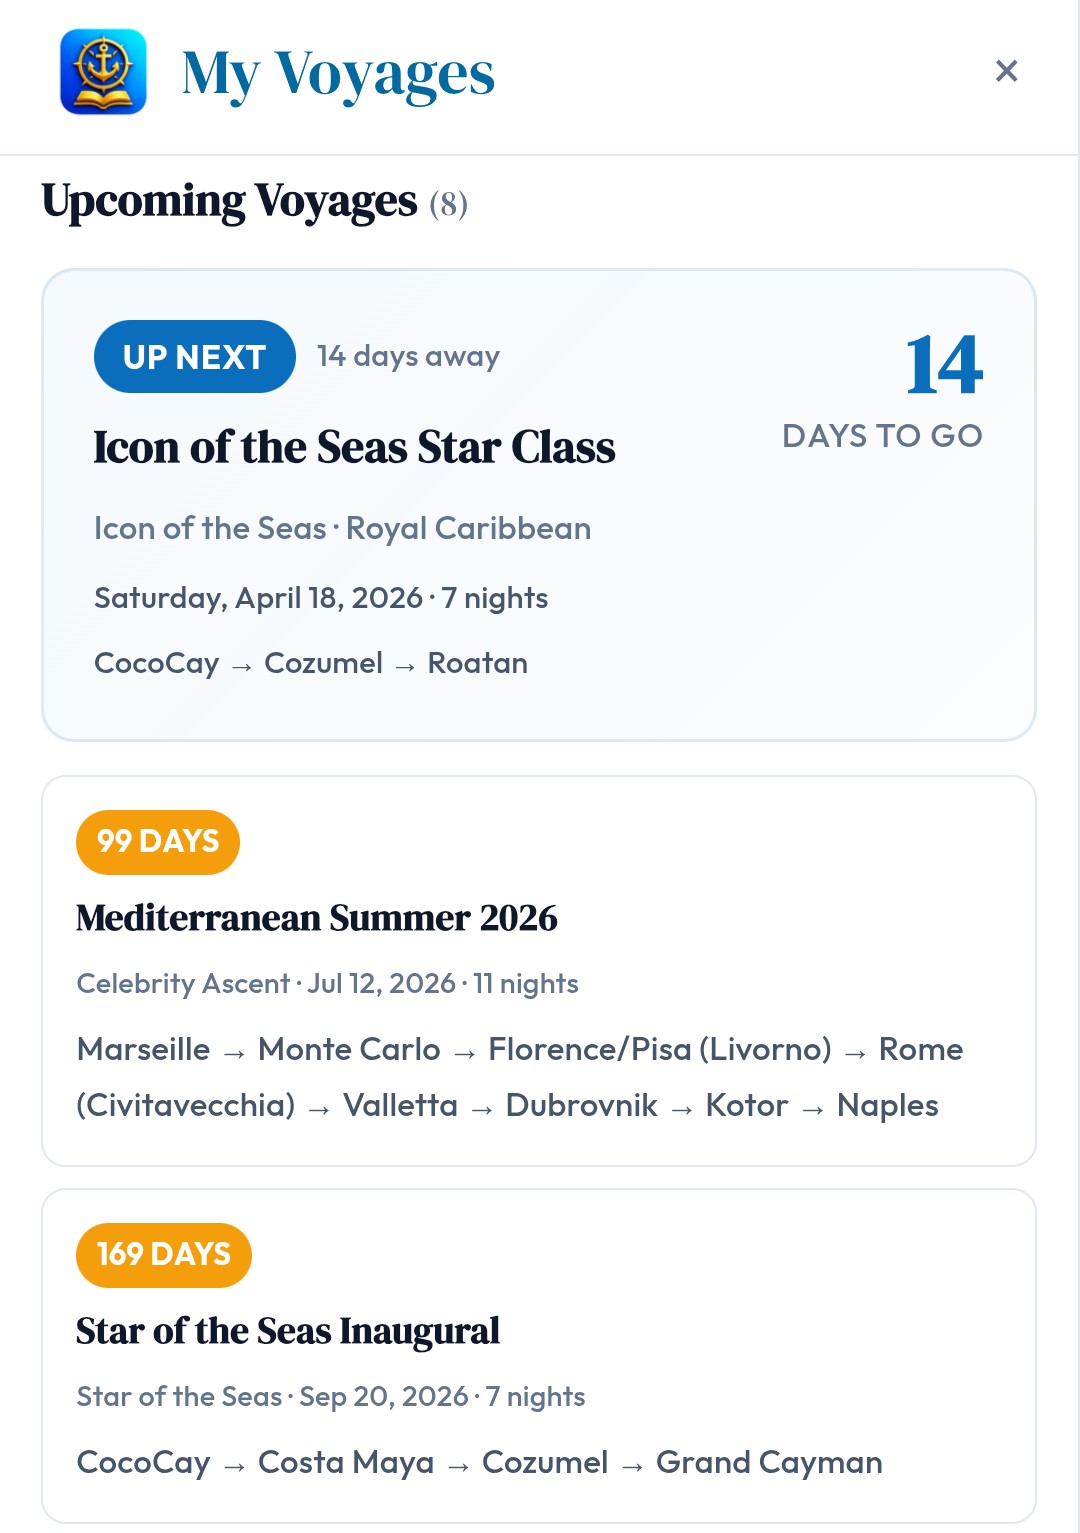Image resolution: width=1080 pixels, height=1533 pixels.
Task: Click the 169 DAYS countdown badge
Action: [164, 1255]
